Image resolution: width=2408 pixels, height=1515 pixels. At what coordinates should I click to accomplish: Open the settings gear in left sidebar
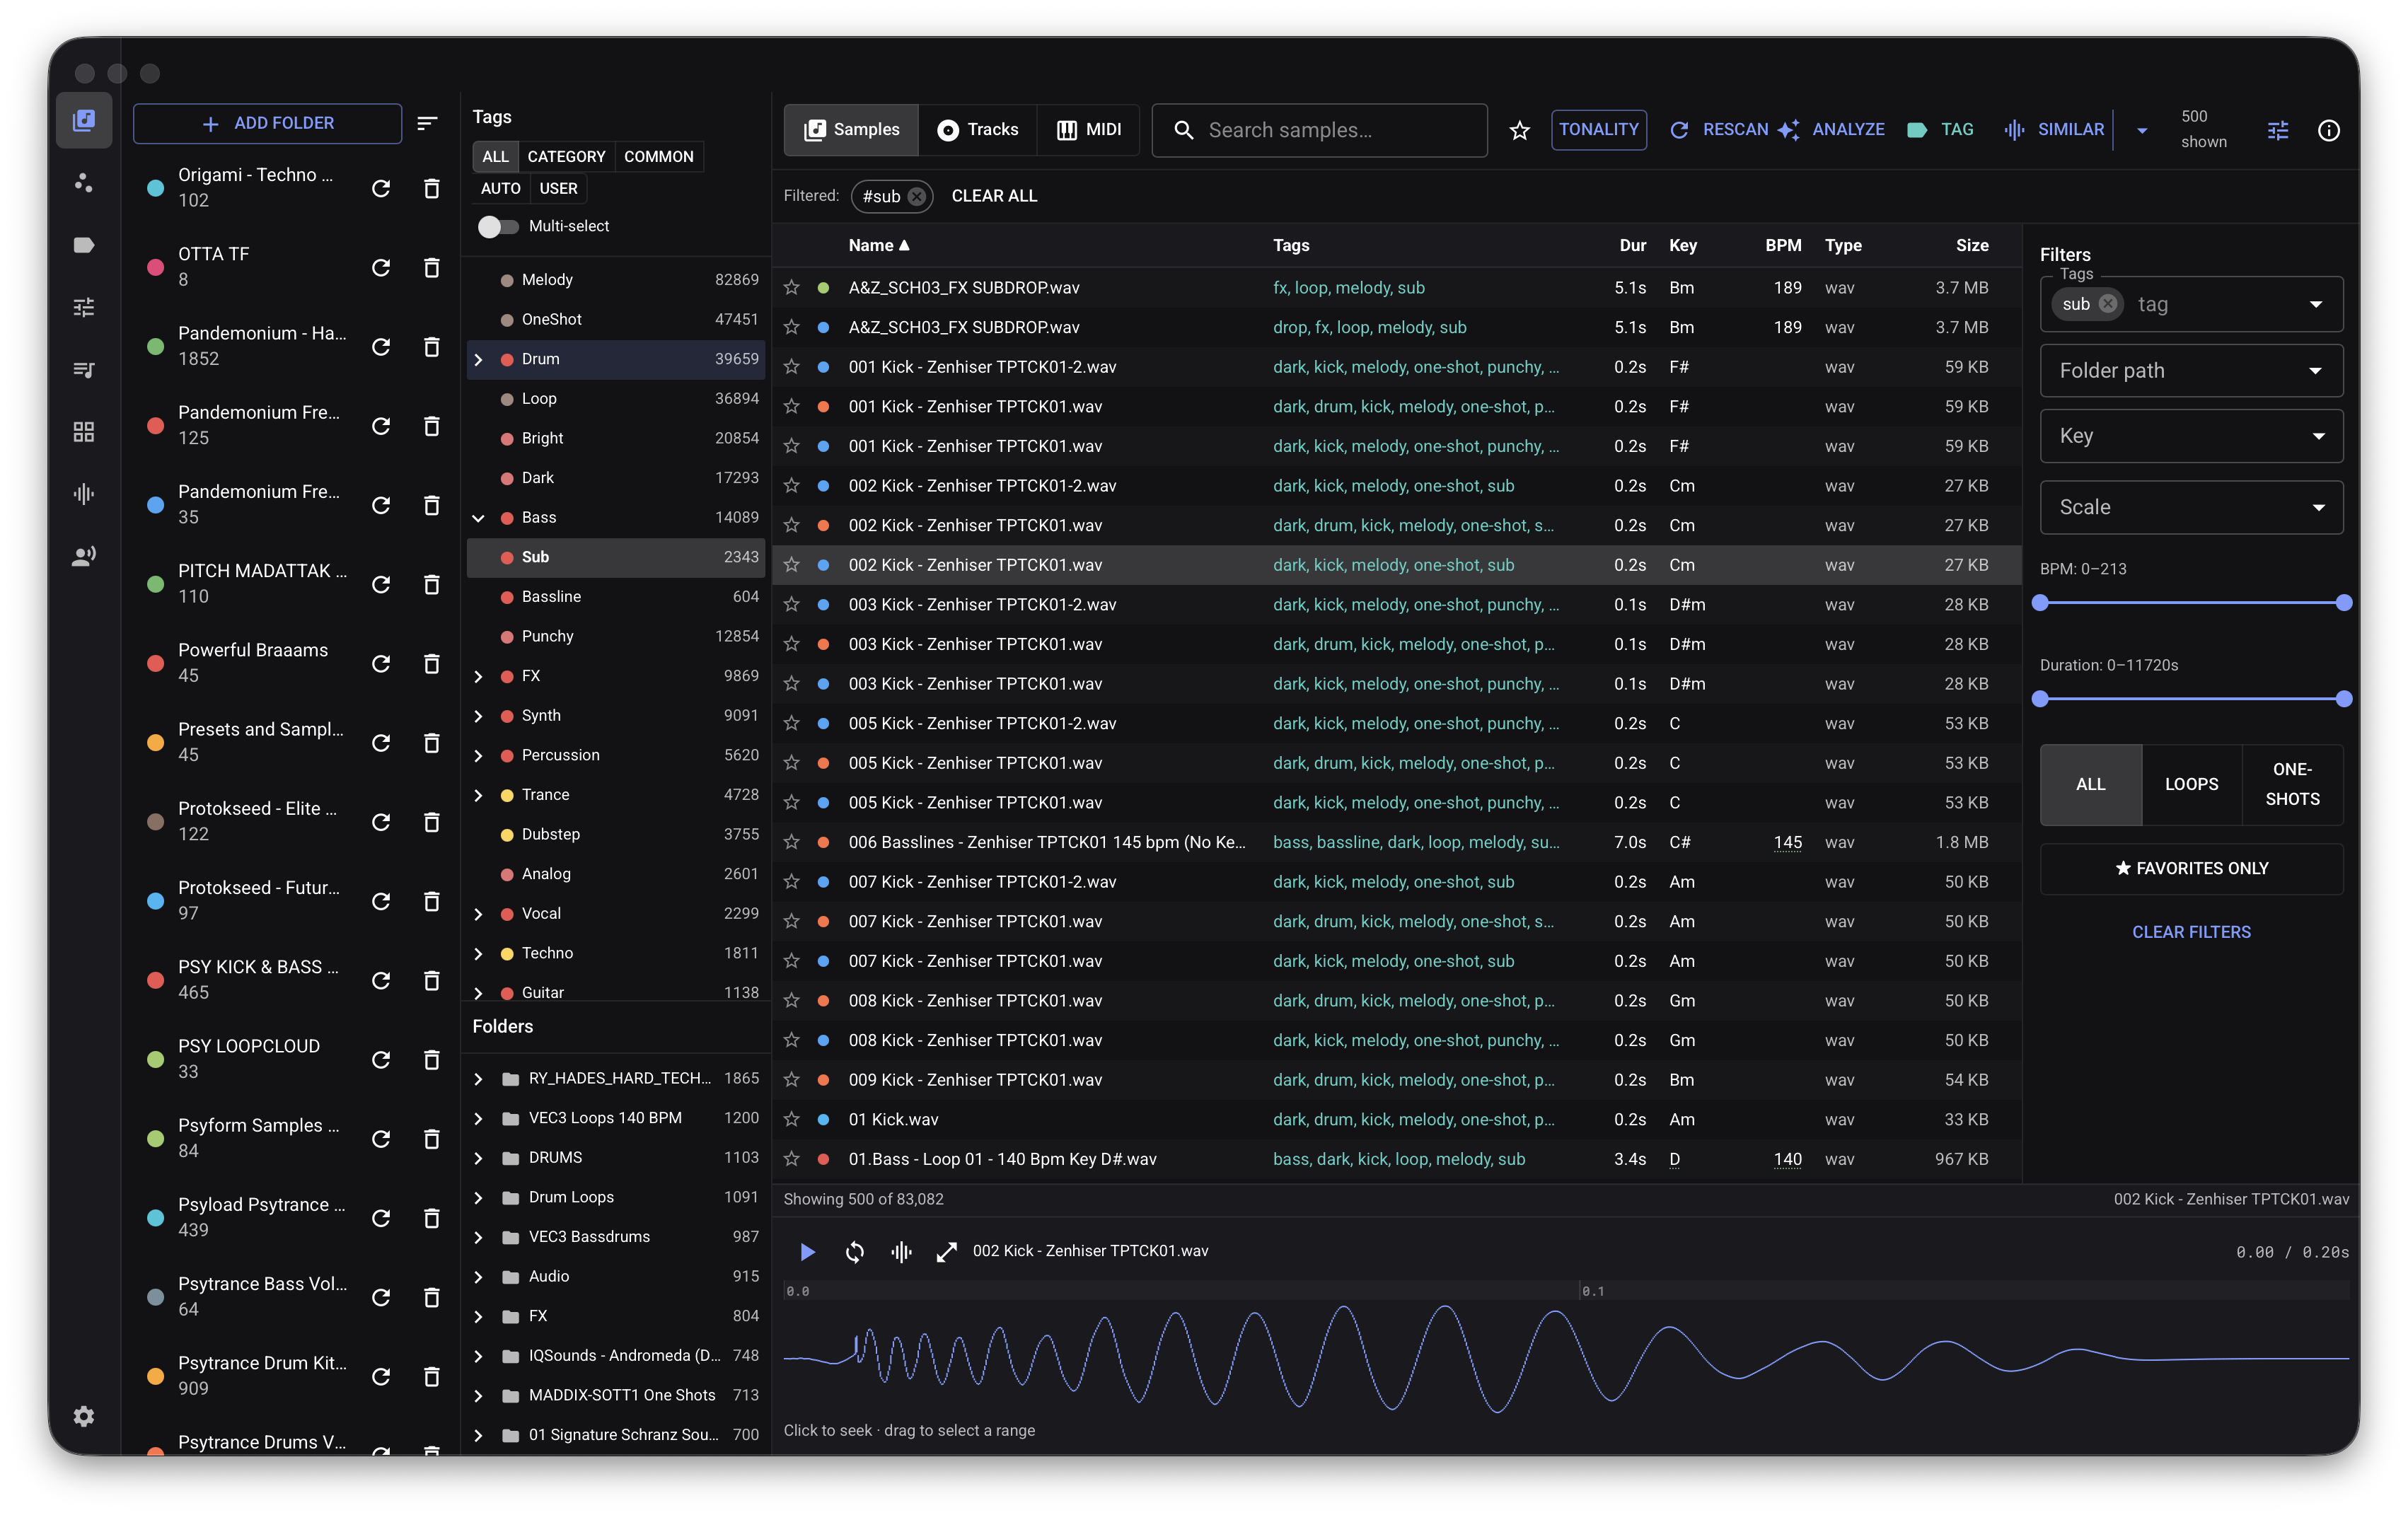pos(84,1416)
